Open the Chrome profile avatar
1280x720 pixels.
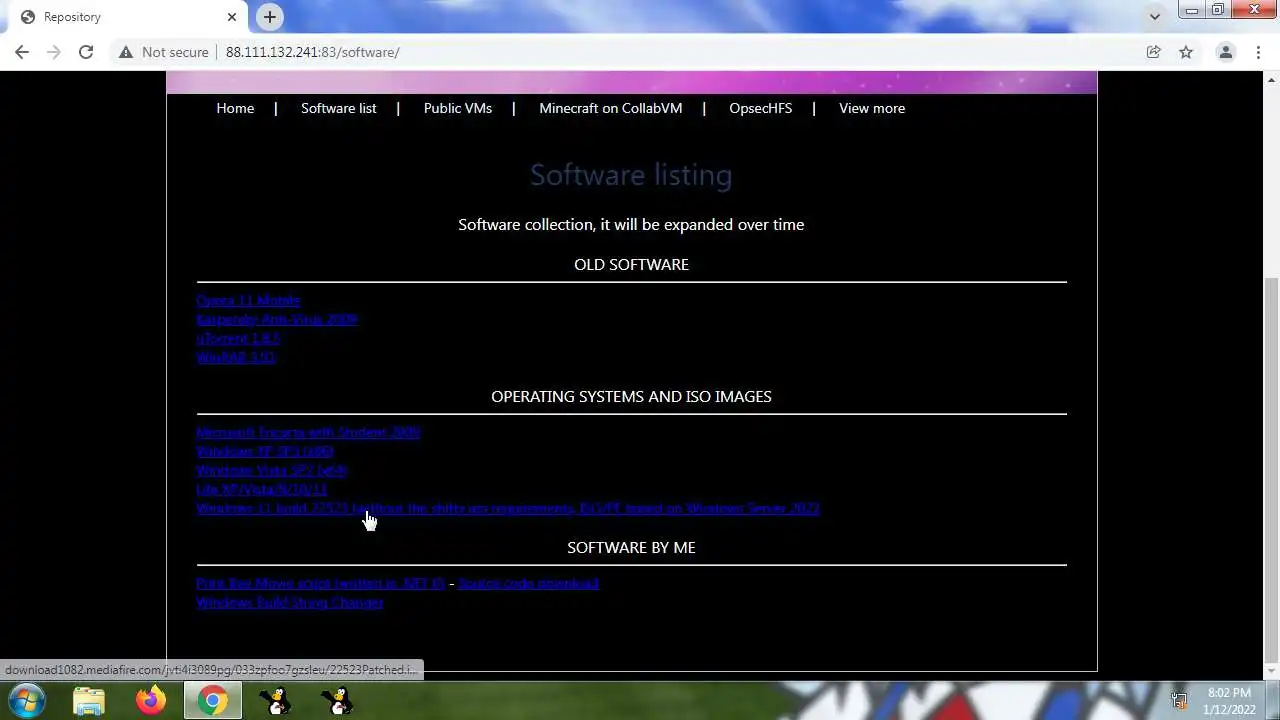tap(1225, 52)
